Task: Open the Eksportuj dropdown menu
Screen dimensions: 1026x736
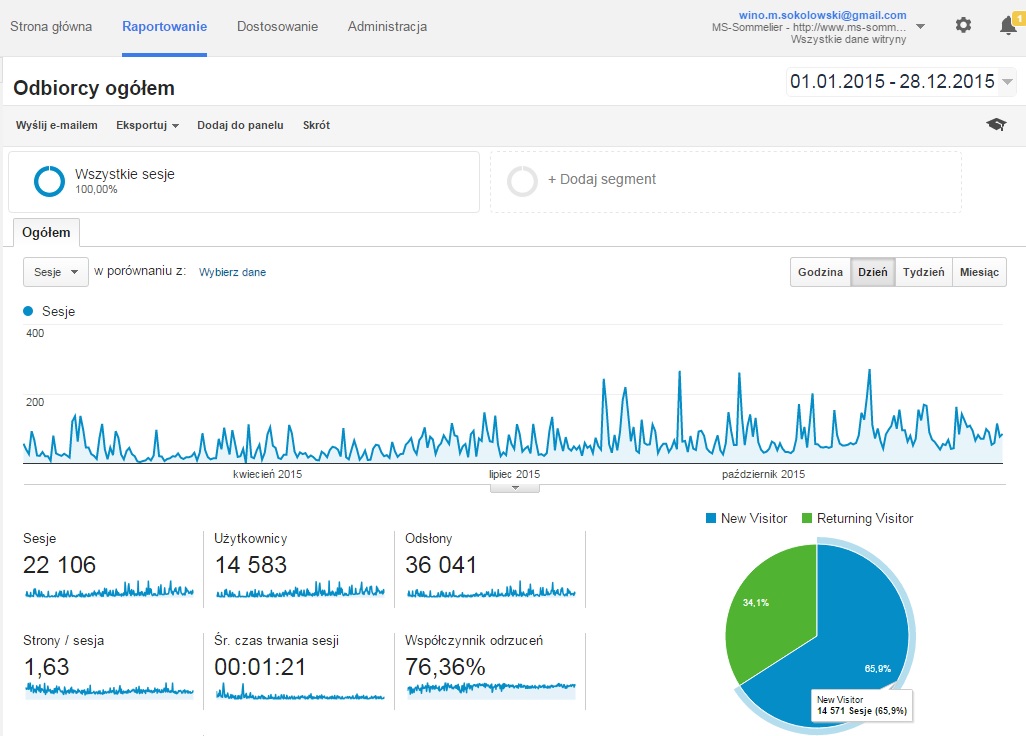Action: (147, 125)
